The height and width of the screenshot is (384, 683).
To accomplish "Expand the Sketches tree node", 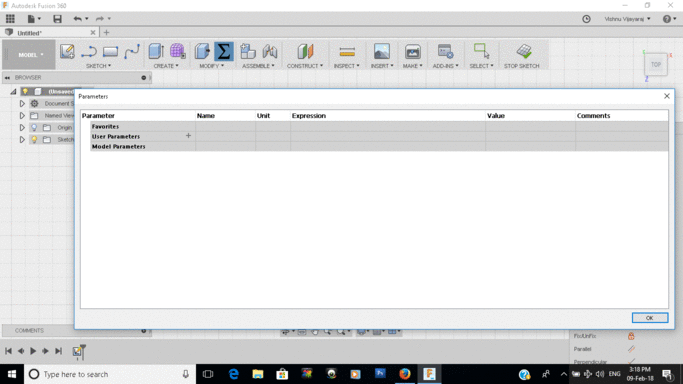I will point(22,140).
